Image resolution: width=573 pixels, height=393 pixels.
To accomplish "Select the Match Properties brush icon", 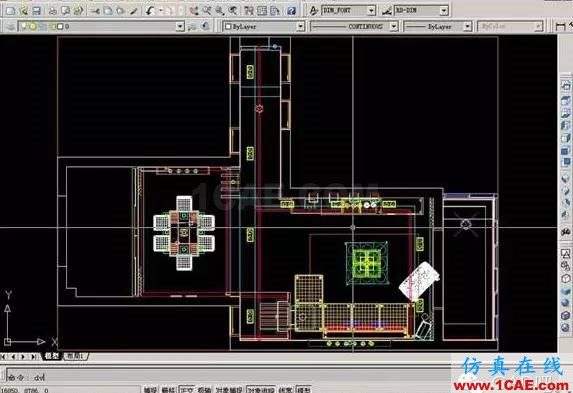I will click(134, 11).
